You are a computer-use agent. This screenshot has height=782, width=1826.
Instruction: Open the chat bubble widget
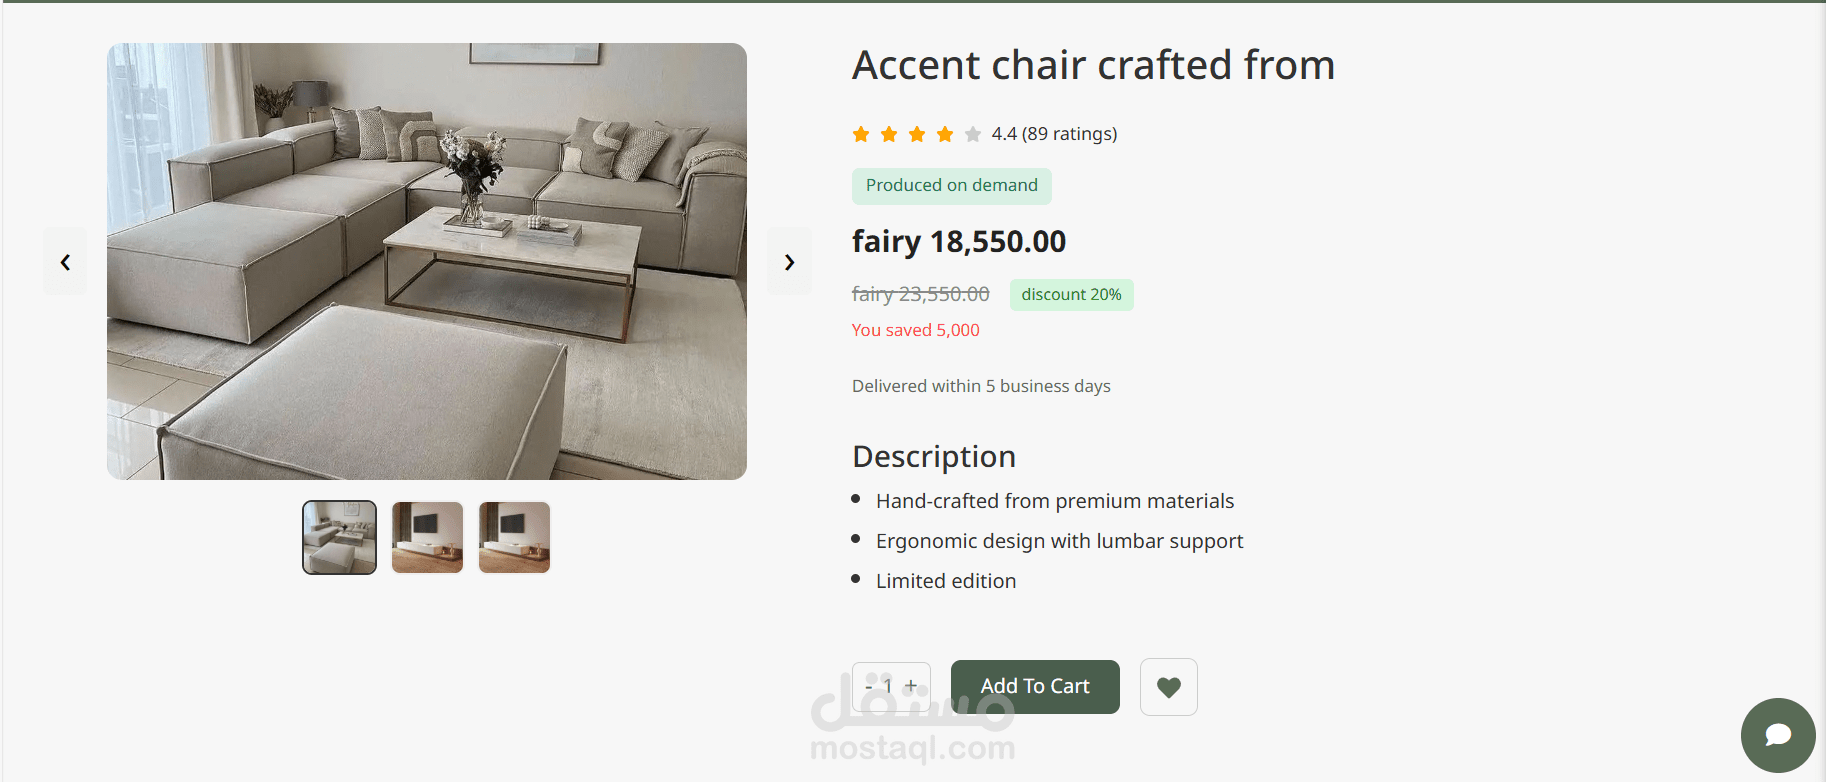[x=1777, y=735]
